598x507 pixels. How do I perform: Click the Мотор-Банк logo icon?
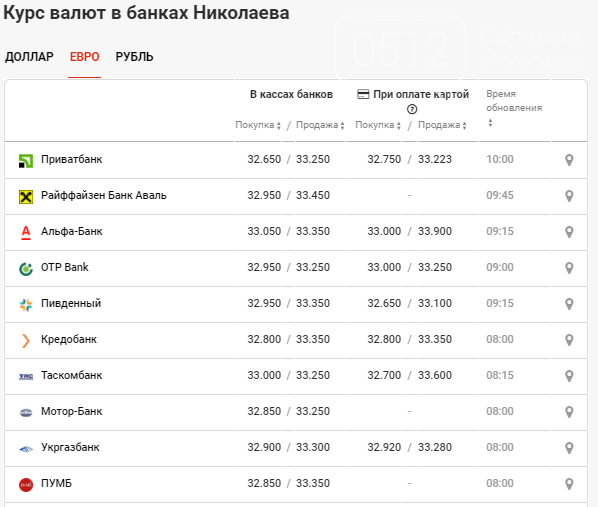click(26, 412)
